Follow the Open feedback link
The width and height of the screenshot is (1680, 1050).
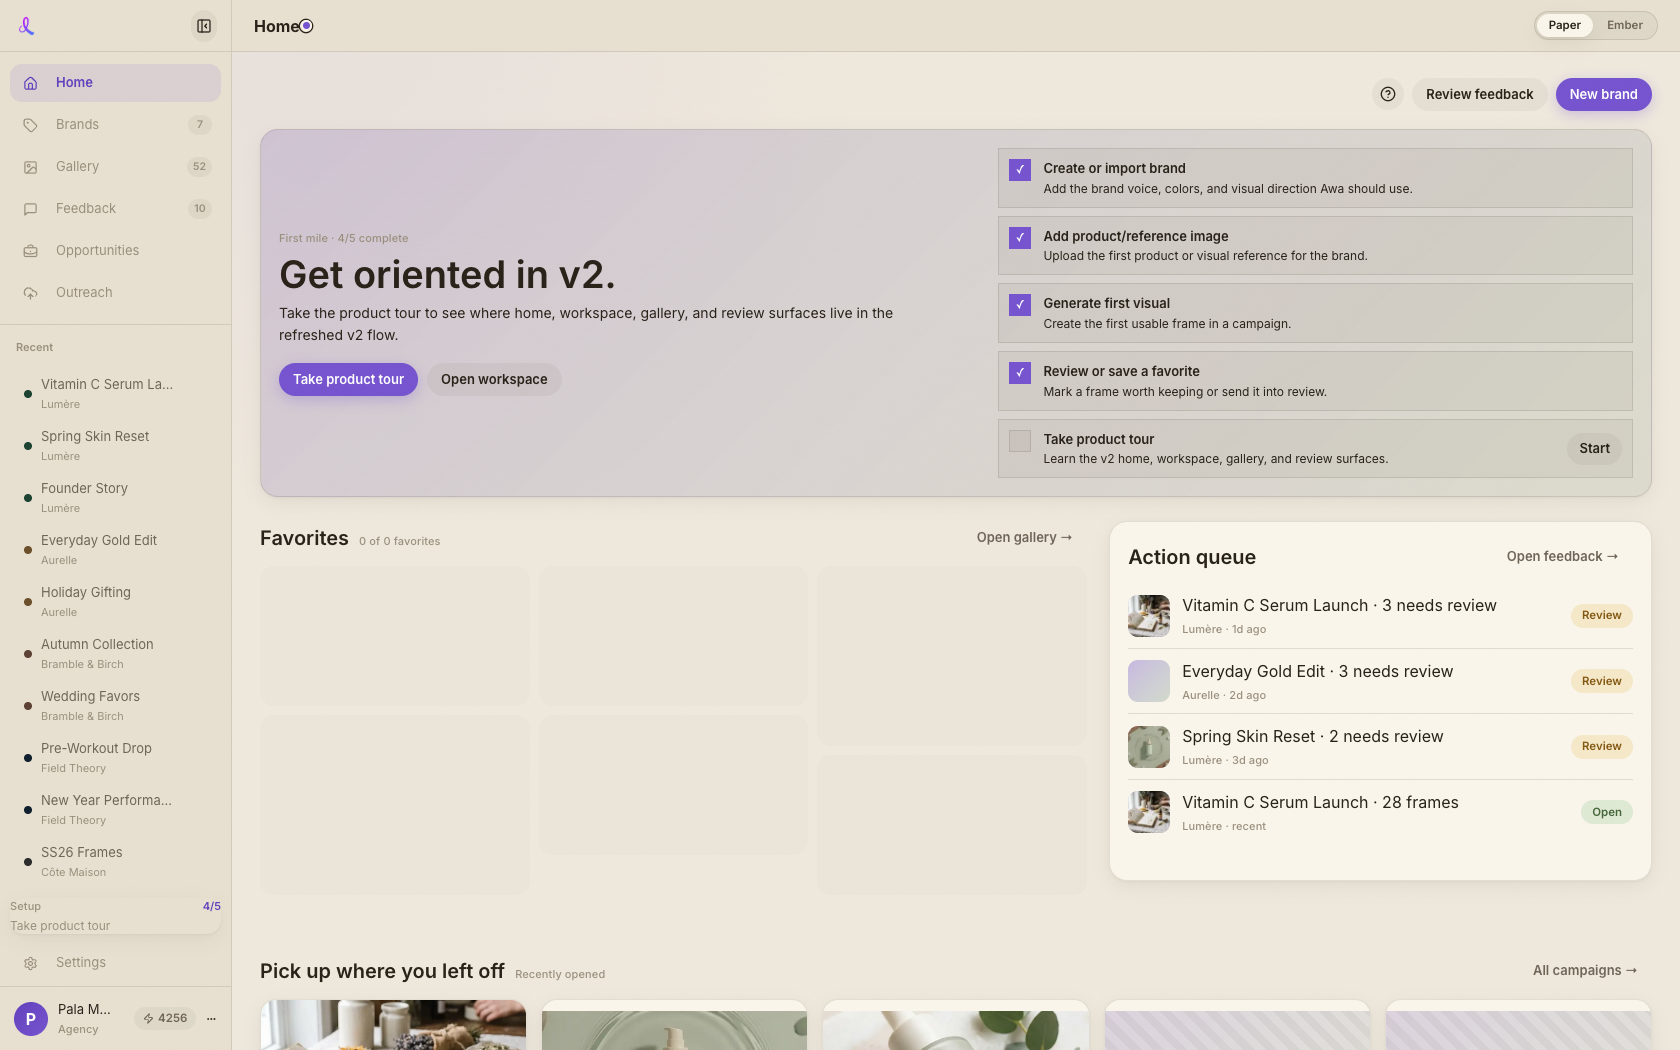click(1562, 557)
